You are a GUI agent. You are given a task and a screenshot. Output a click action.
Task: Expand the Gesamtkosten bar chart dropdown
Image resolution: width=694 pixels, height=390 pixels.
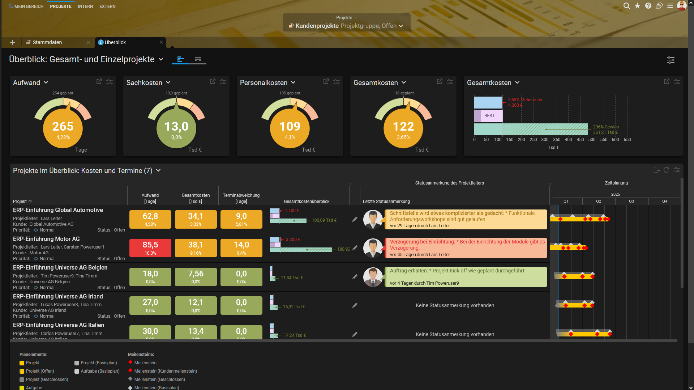pyautogui.click(x=517, y=82)
